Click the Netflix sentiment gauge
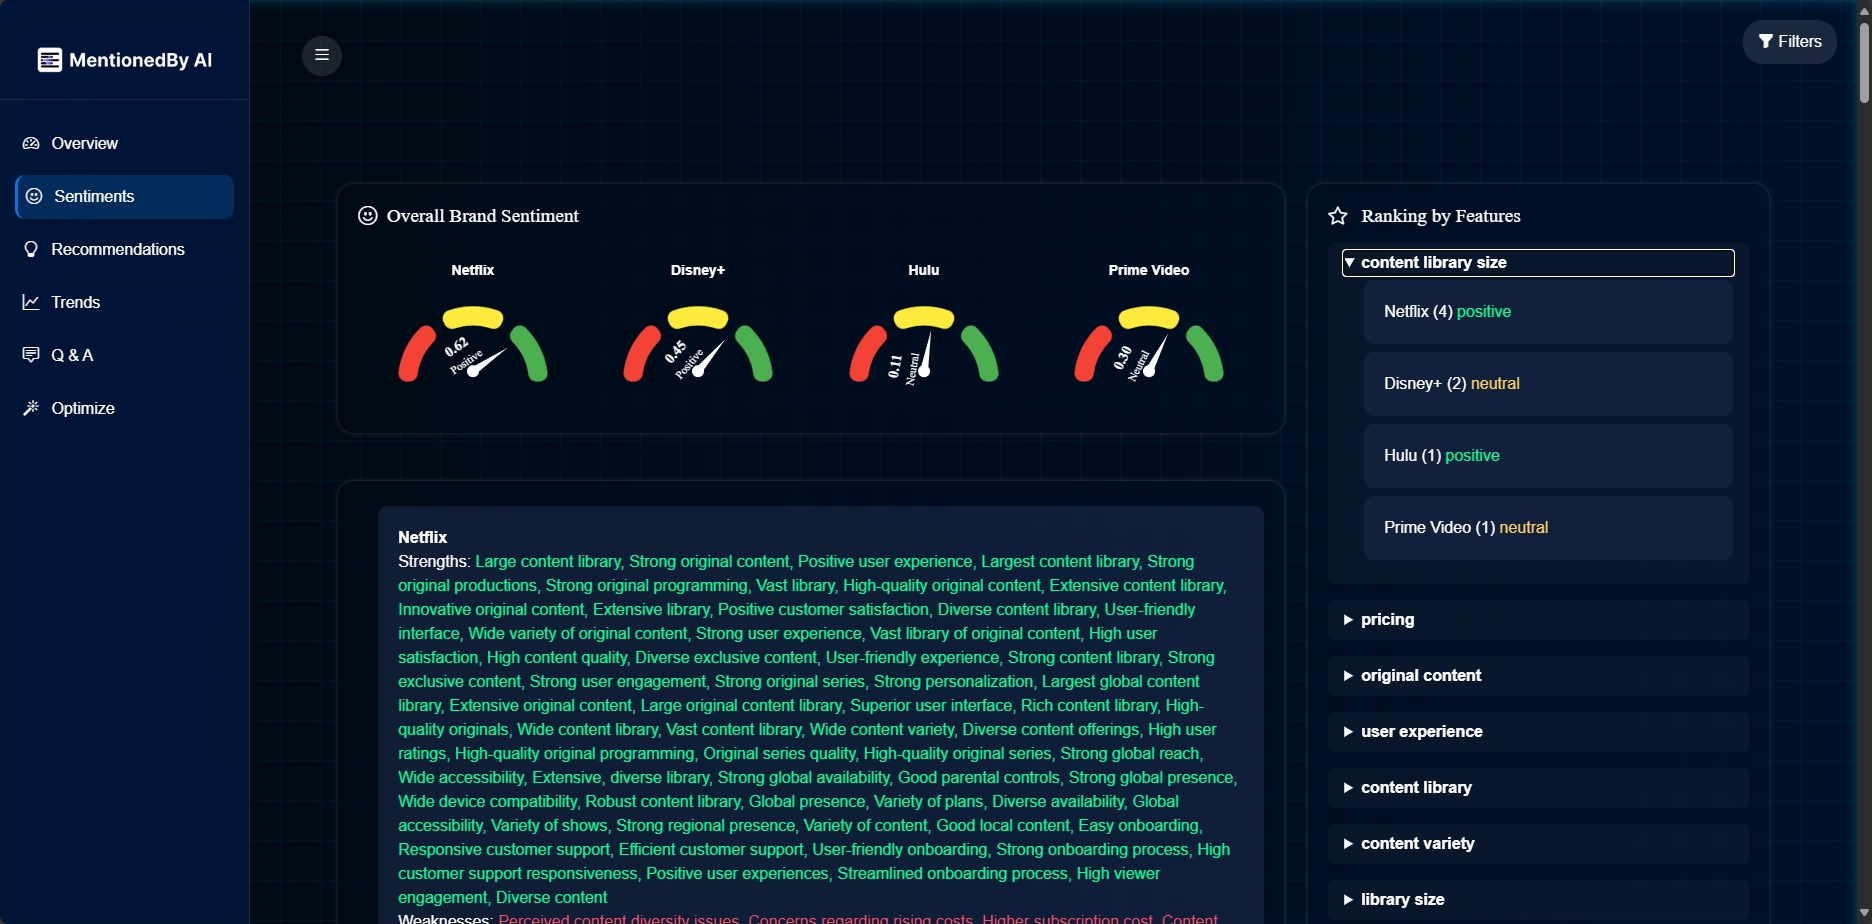The height and width of the screenshot is (924, 1872). [473, 344]
